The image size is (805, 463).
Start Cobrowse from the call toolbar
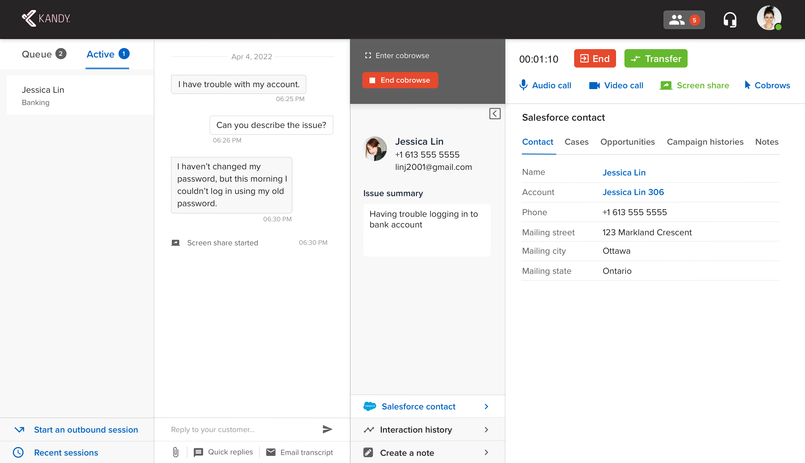pyautogui.click(x=767, y=85)
